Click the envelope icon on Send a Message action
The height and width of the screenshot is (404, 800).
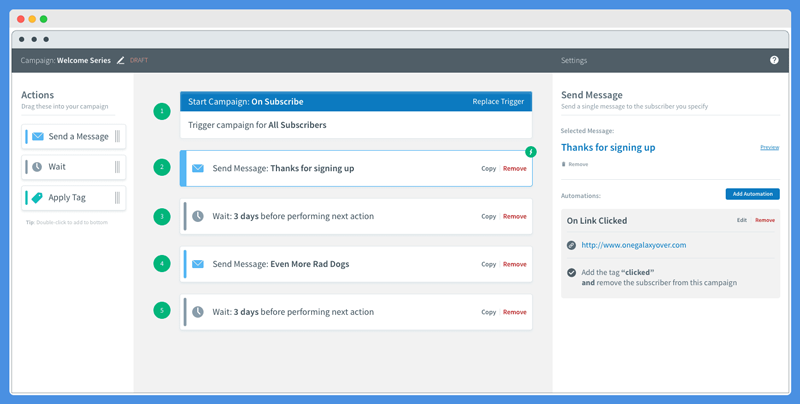(x=38, y=136)
